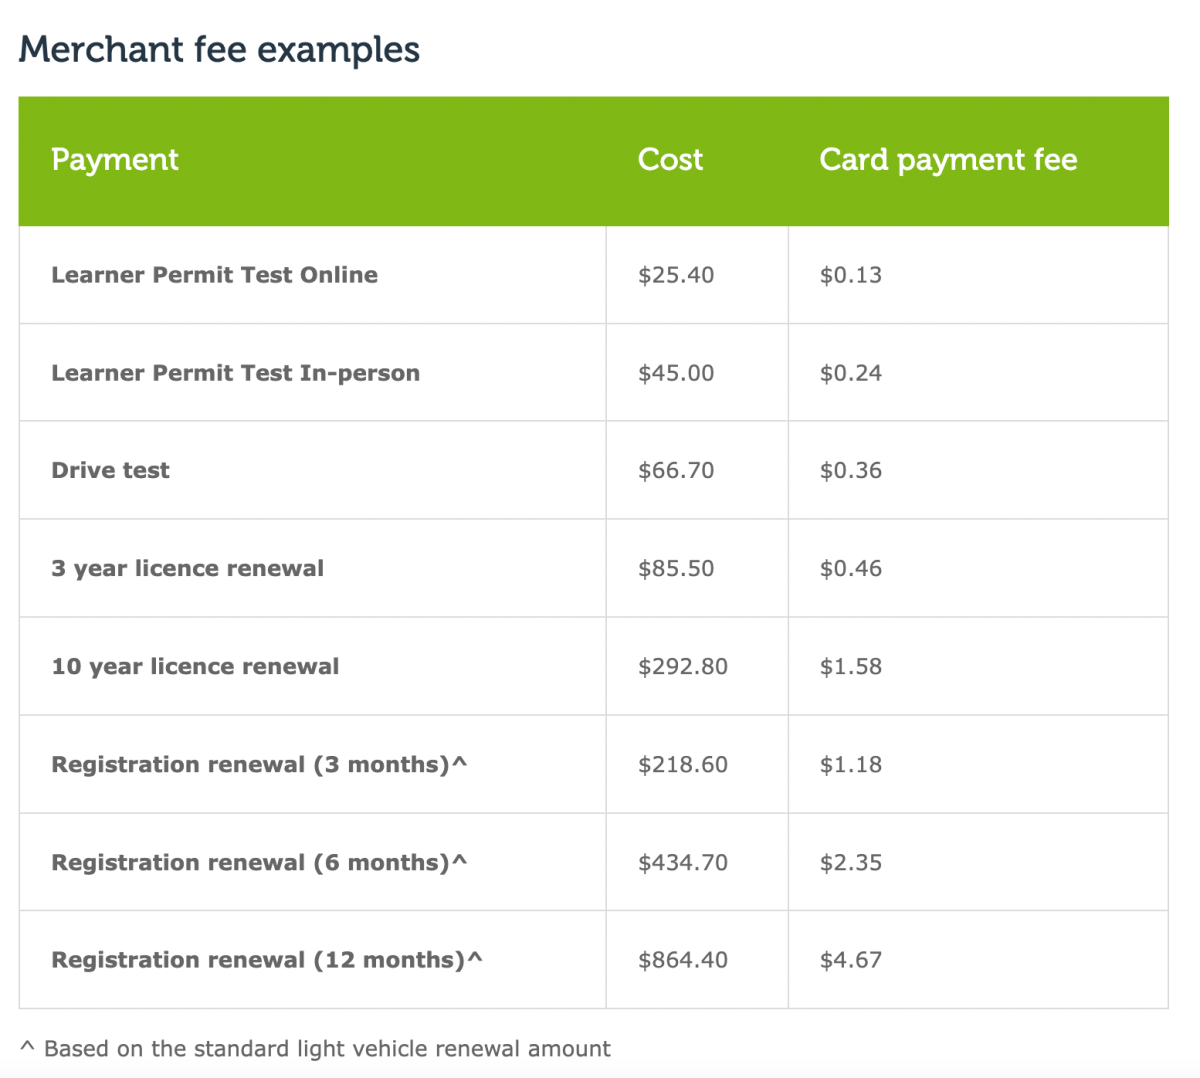Select the Payment column header

(115, 160)
